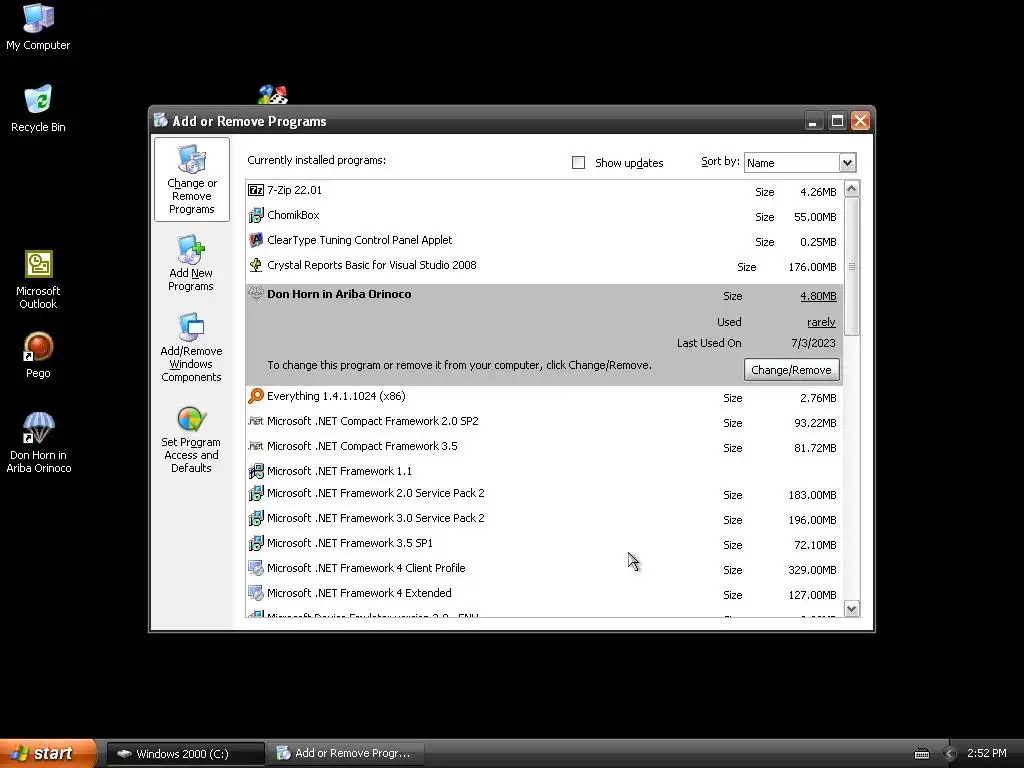Click the 4.80MB size link

point(818,296)
